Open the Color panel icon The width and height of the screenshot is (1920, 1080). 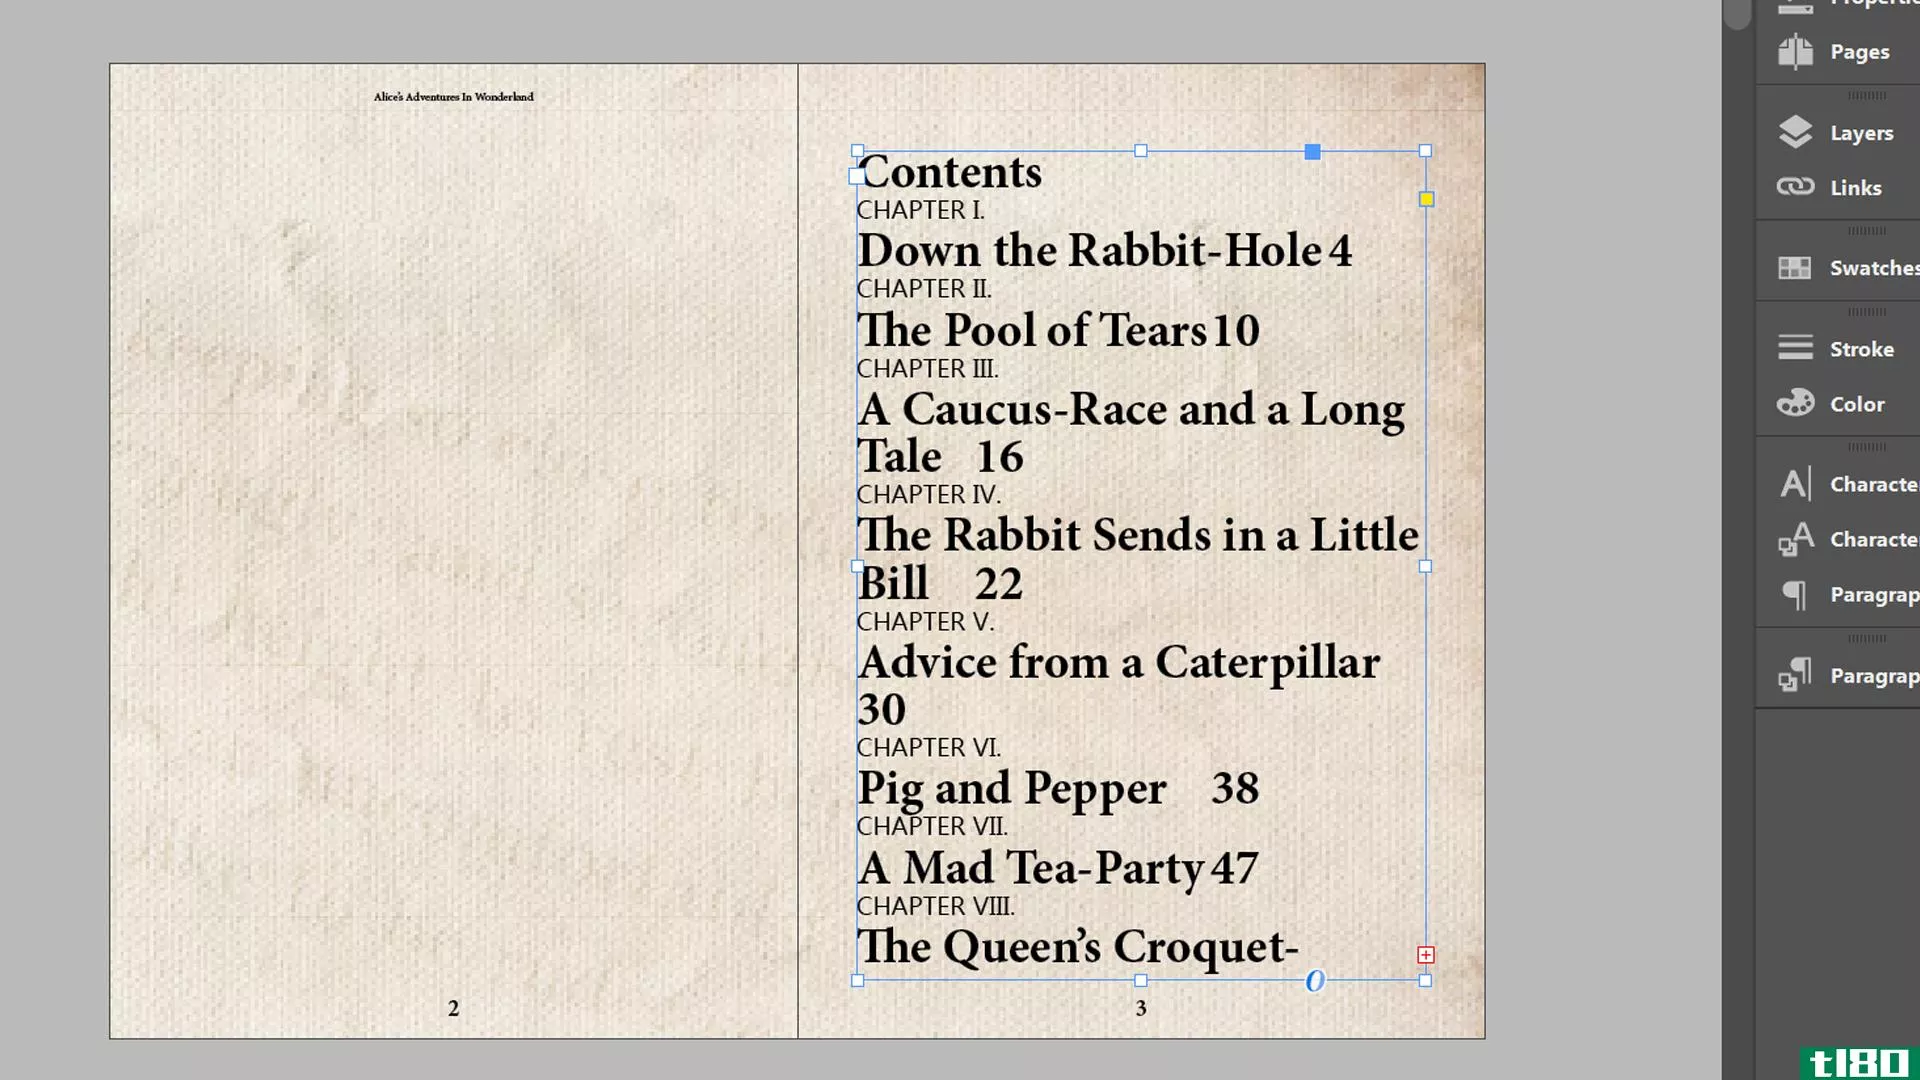click(x=1795, y=403)
